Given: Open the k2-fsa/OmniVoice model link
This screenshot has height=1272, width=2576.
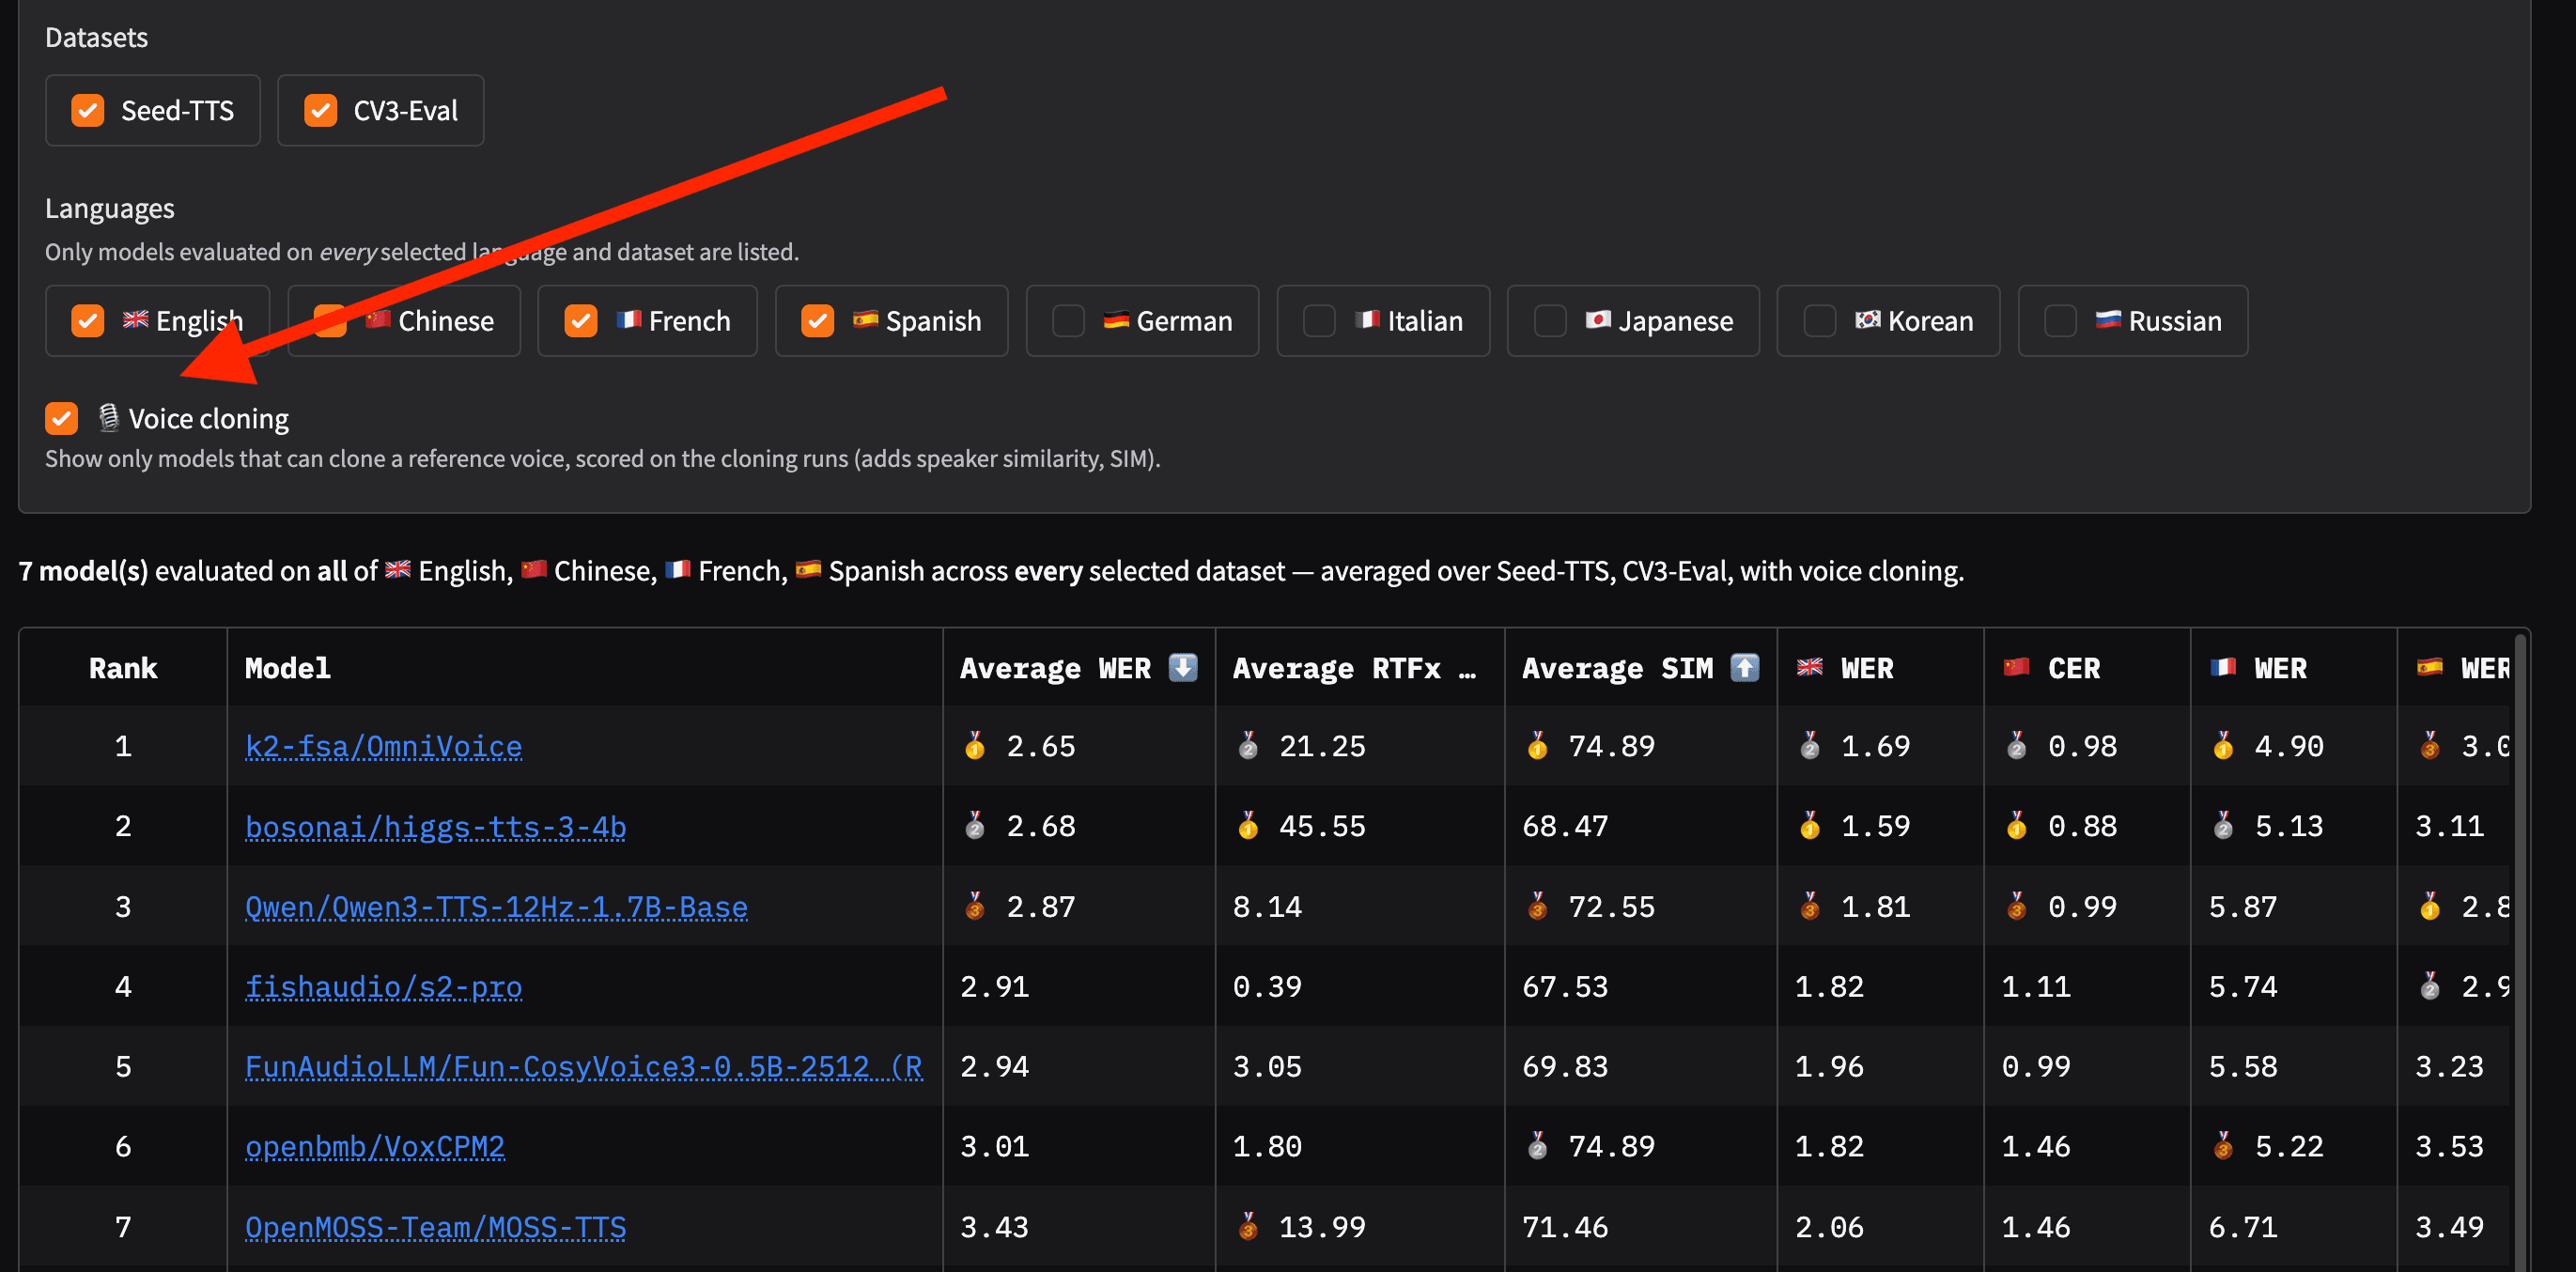Looking at the screenshot, I should (x=384, y=746).
